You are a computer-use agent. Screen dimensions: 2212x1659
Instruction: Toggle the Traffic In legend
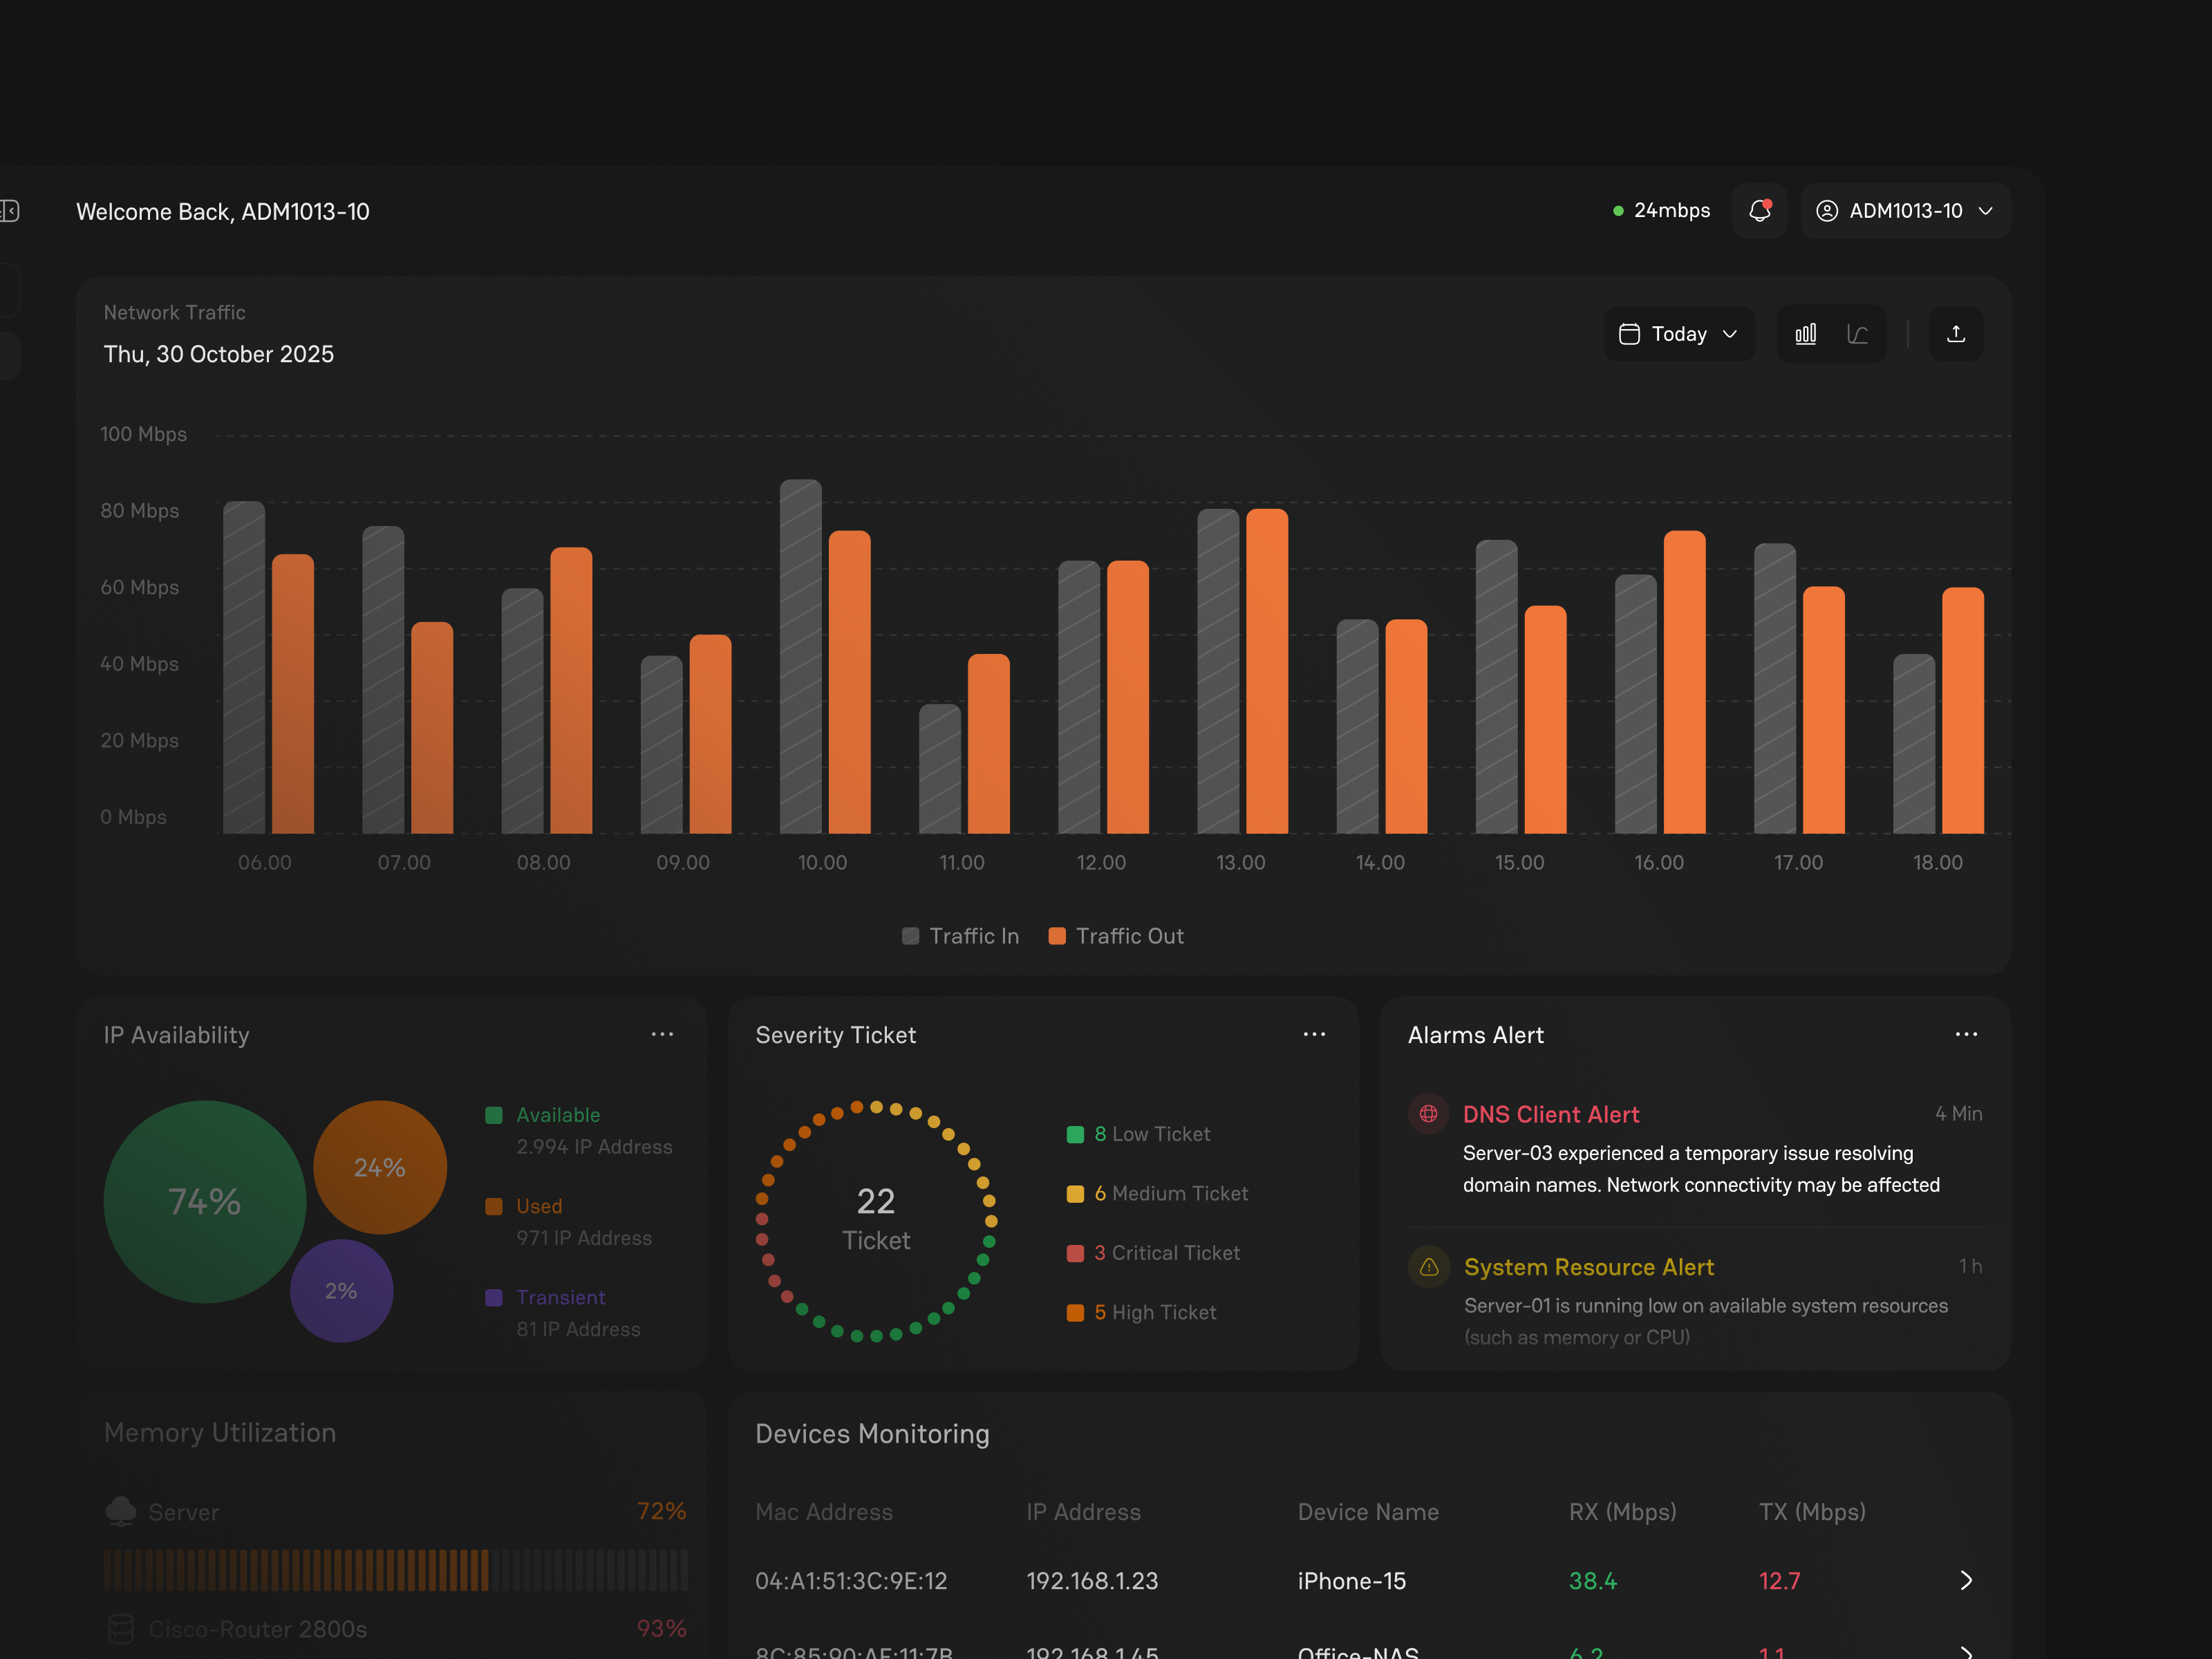tap(960, 936)
